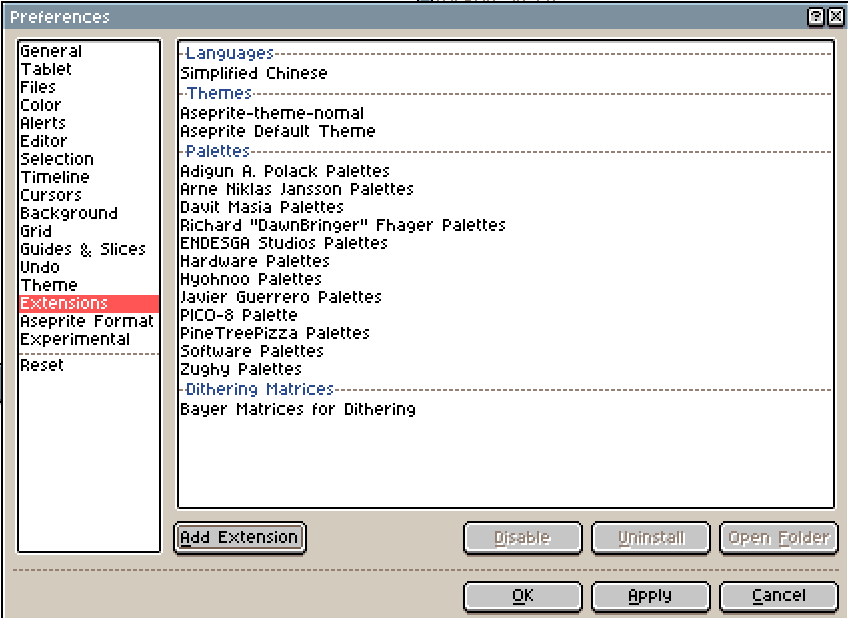Click Reset in the sidebar
The height and width of the screenshot is (618, 848).
[89, 366]
